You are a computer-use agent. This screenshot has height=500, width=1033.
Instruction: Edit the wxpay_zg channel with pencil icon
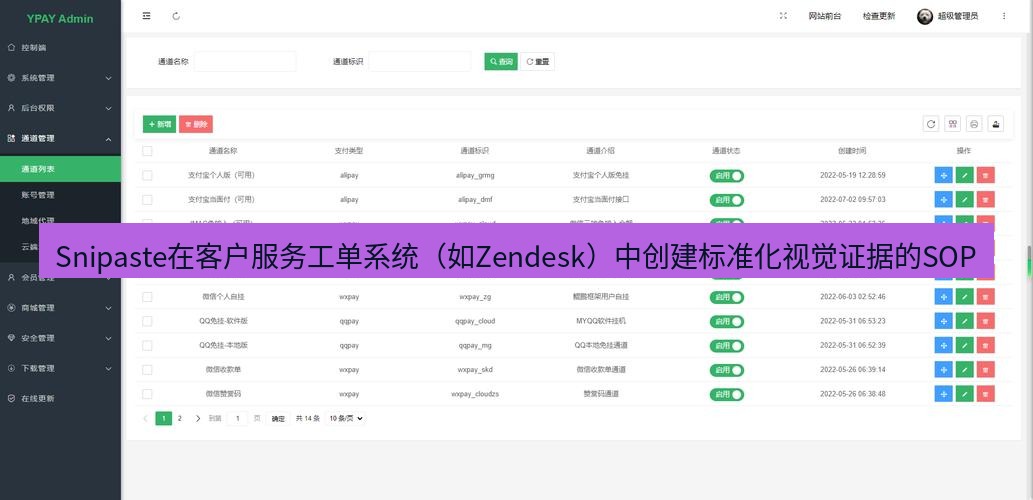964,297
